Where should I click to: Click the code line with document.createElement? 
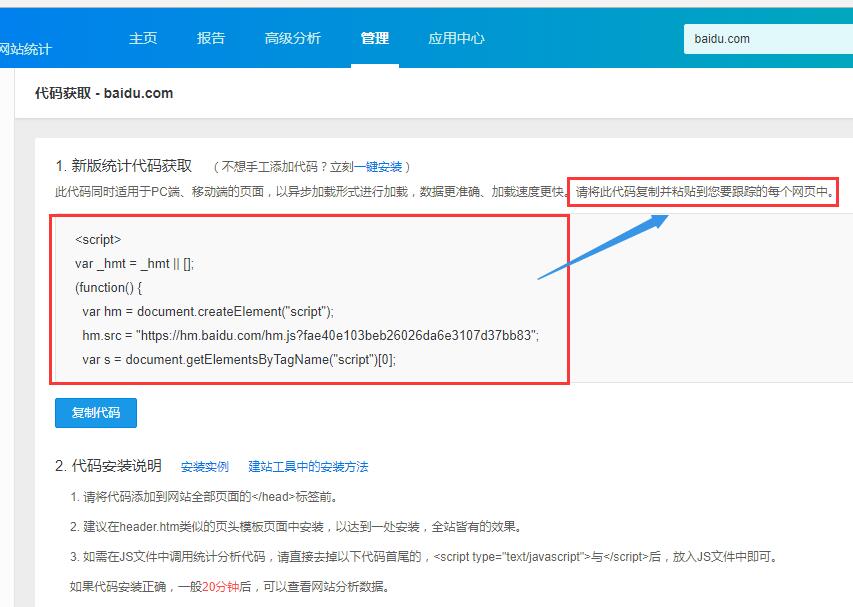208,312
